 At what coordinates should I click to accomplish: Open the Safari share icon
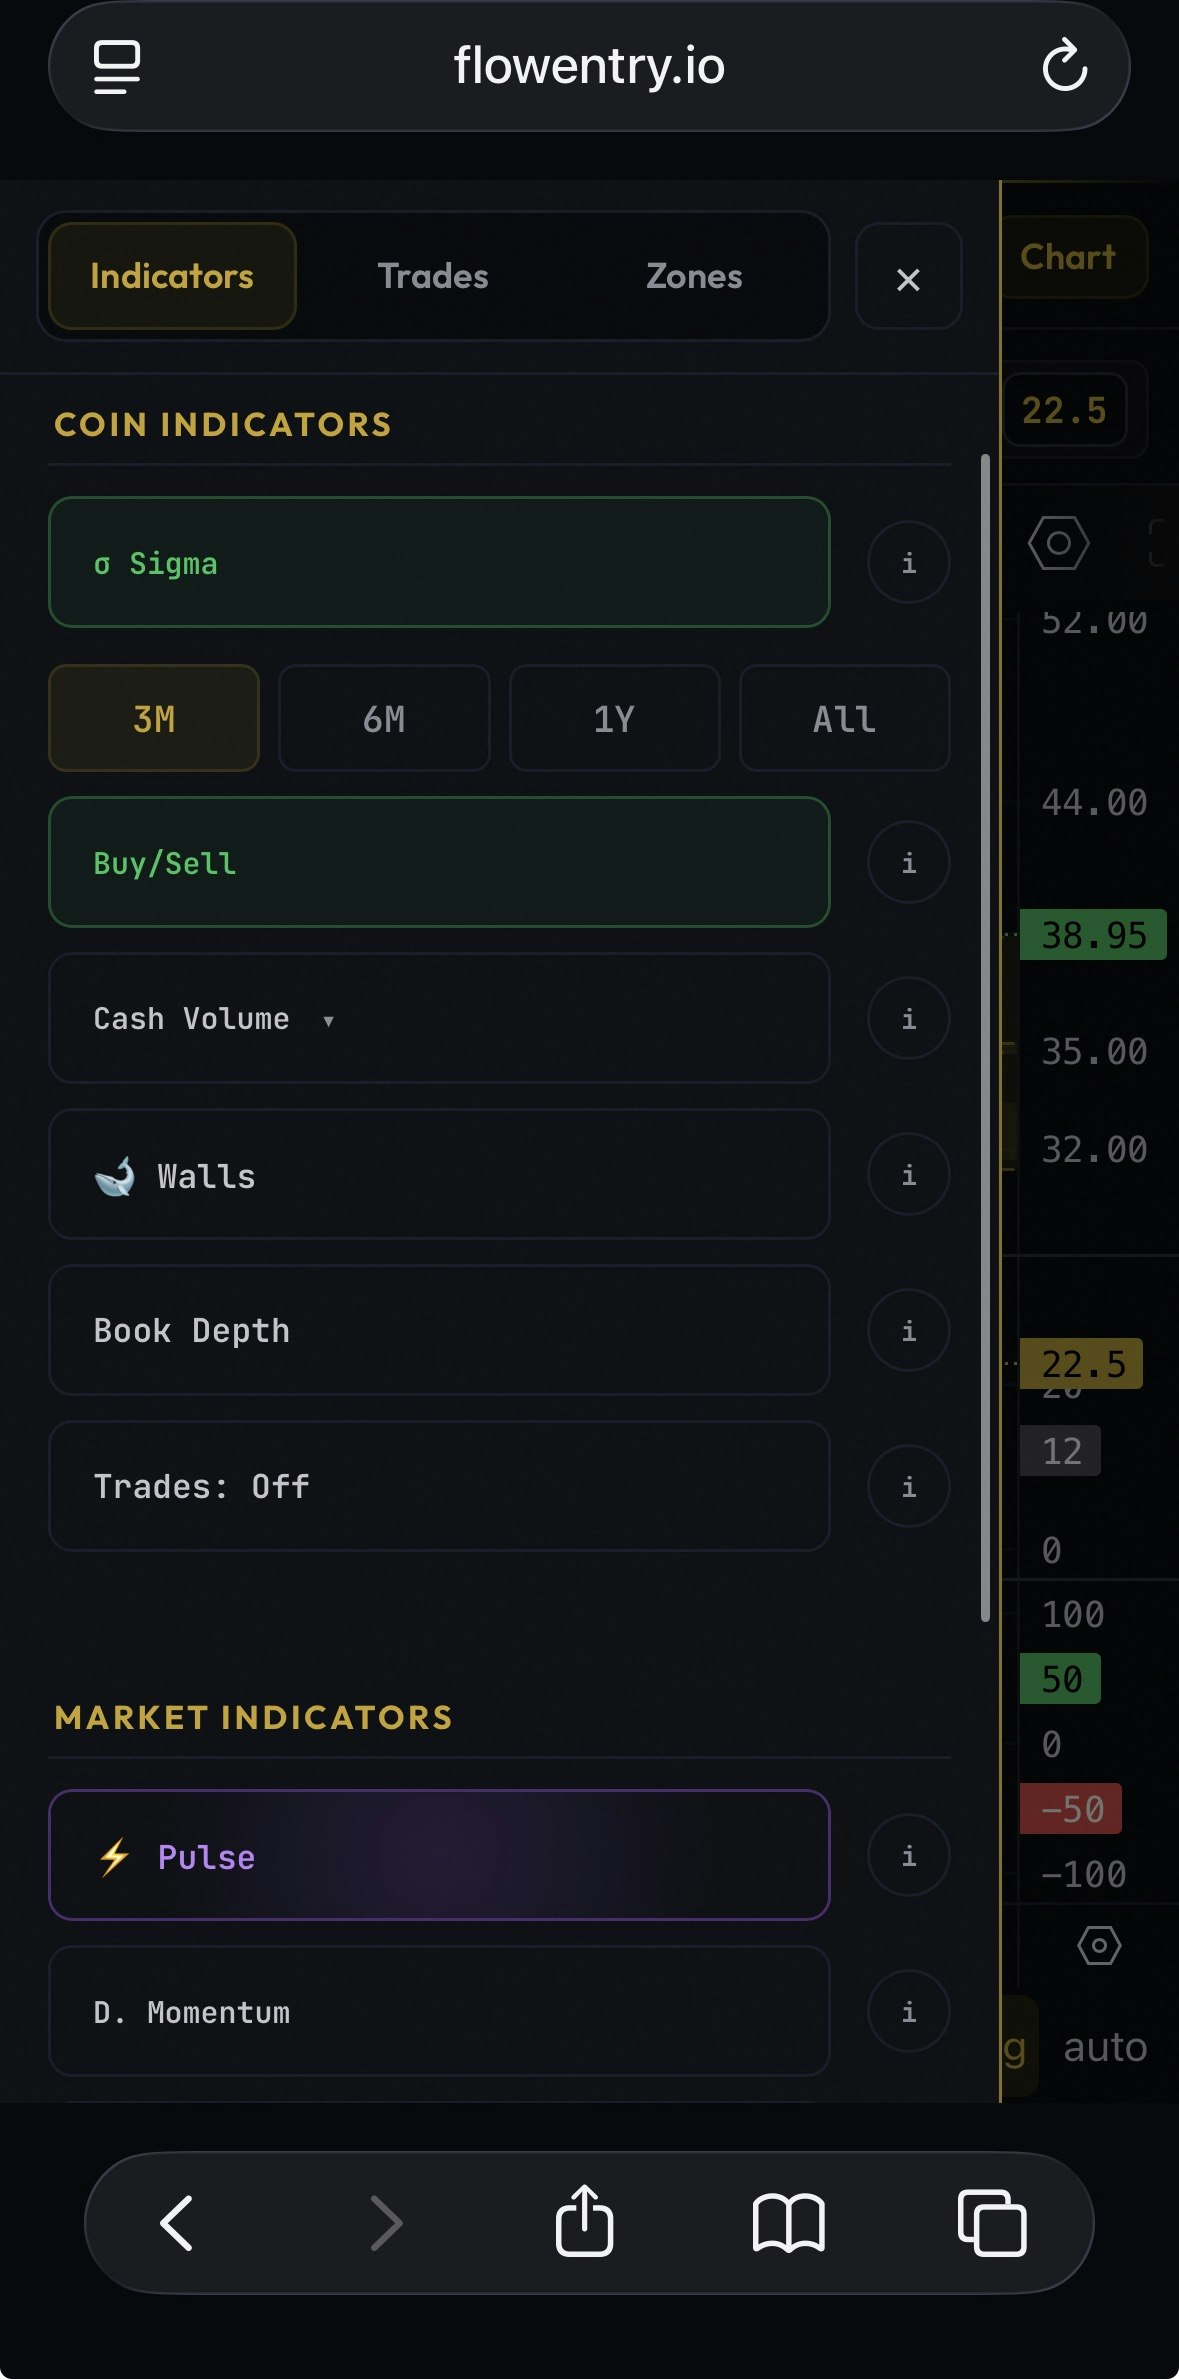click(x=584, y=2221)
